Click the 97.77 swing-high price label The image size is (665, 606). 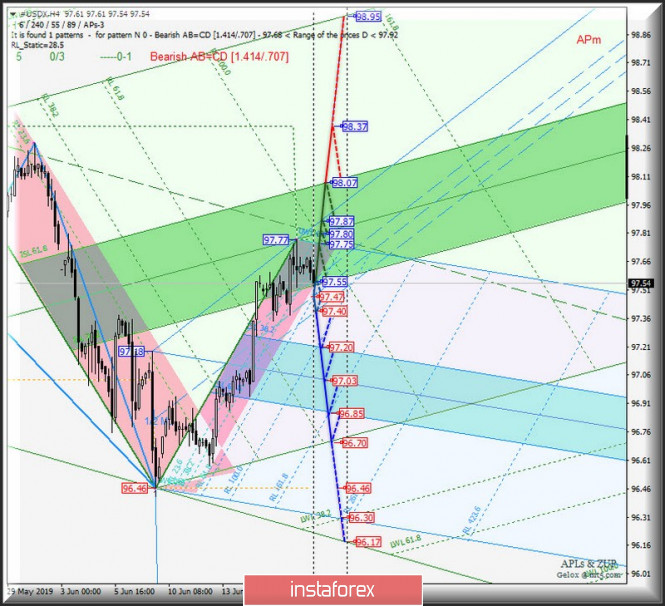(x=276, y=240)
